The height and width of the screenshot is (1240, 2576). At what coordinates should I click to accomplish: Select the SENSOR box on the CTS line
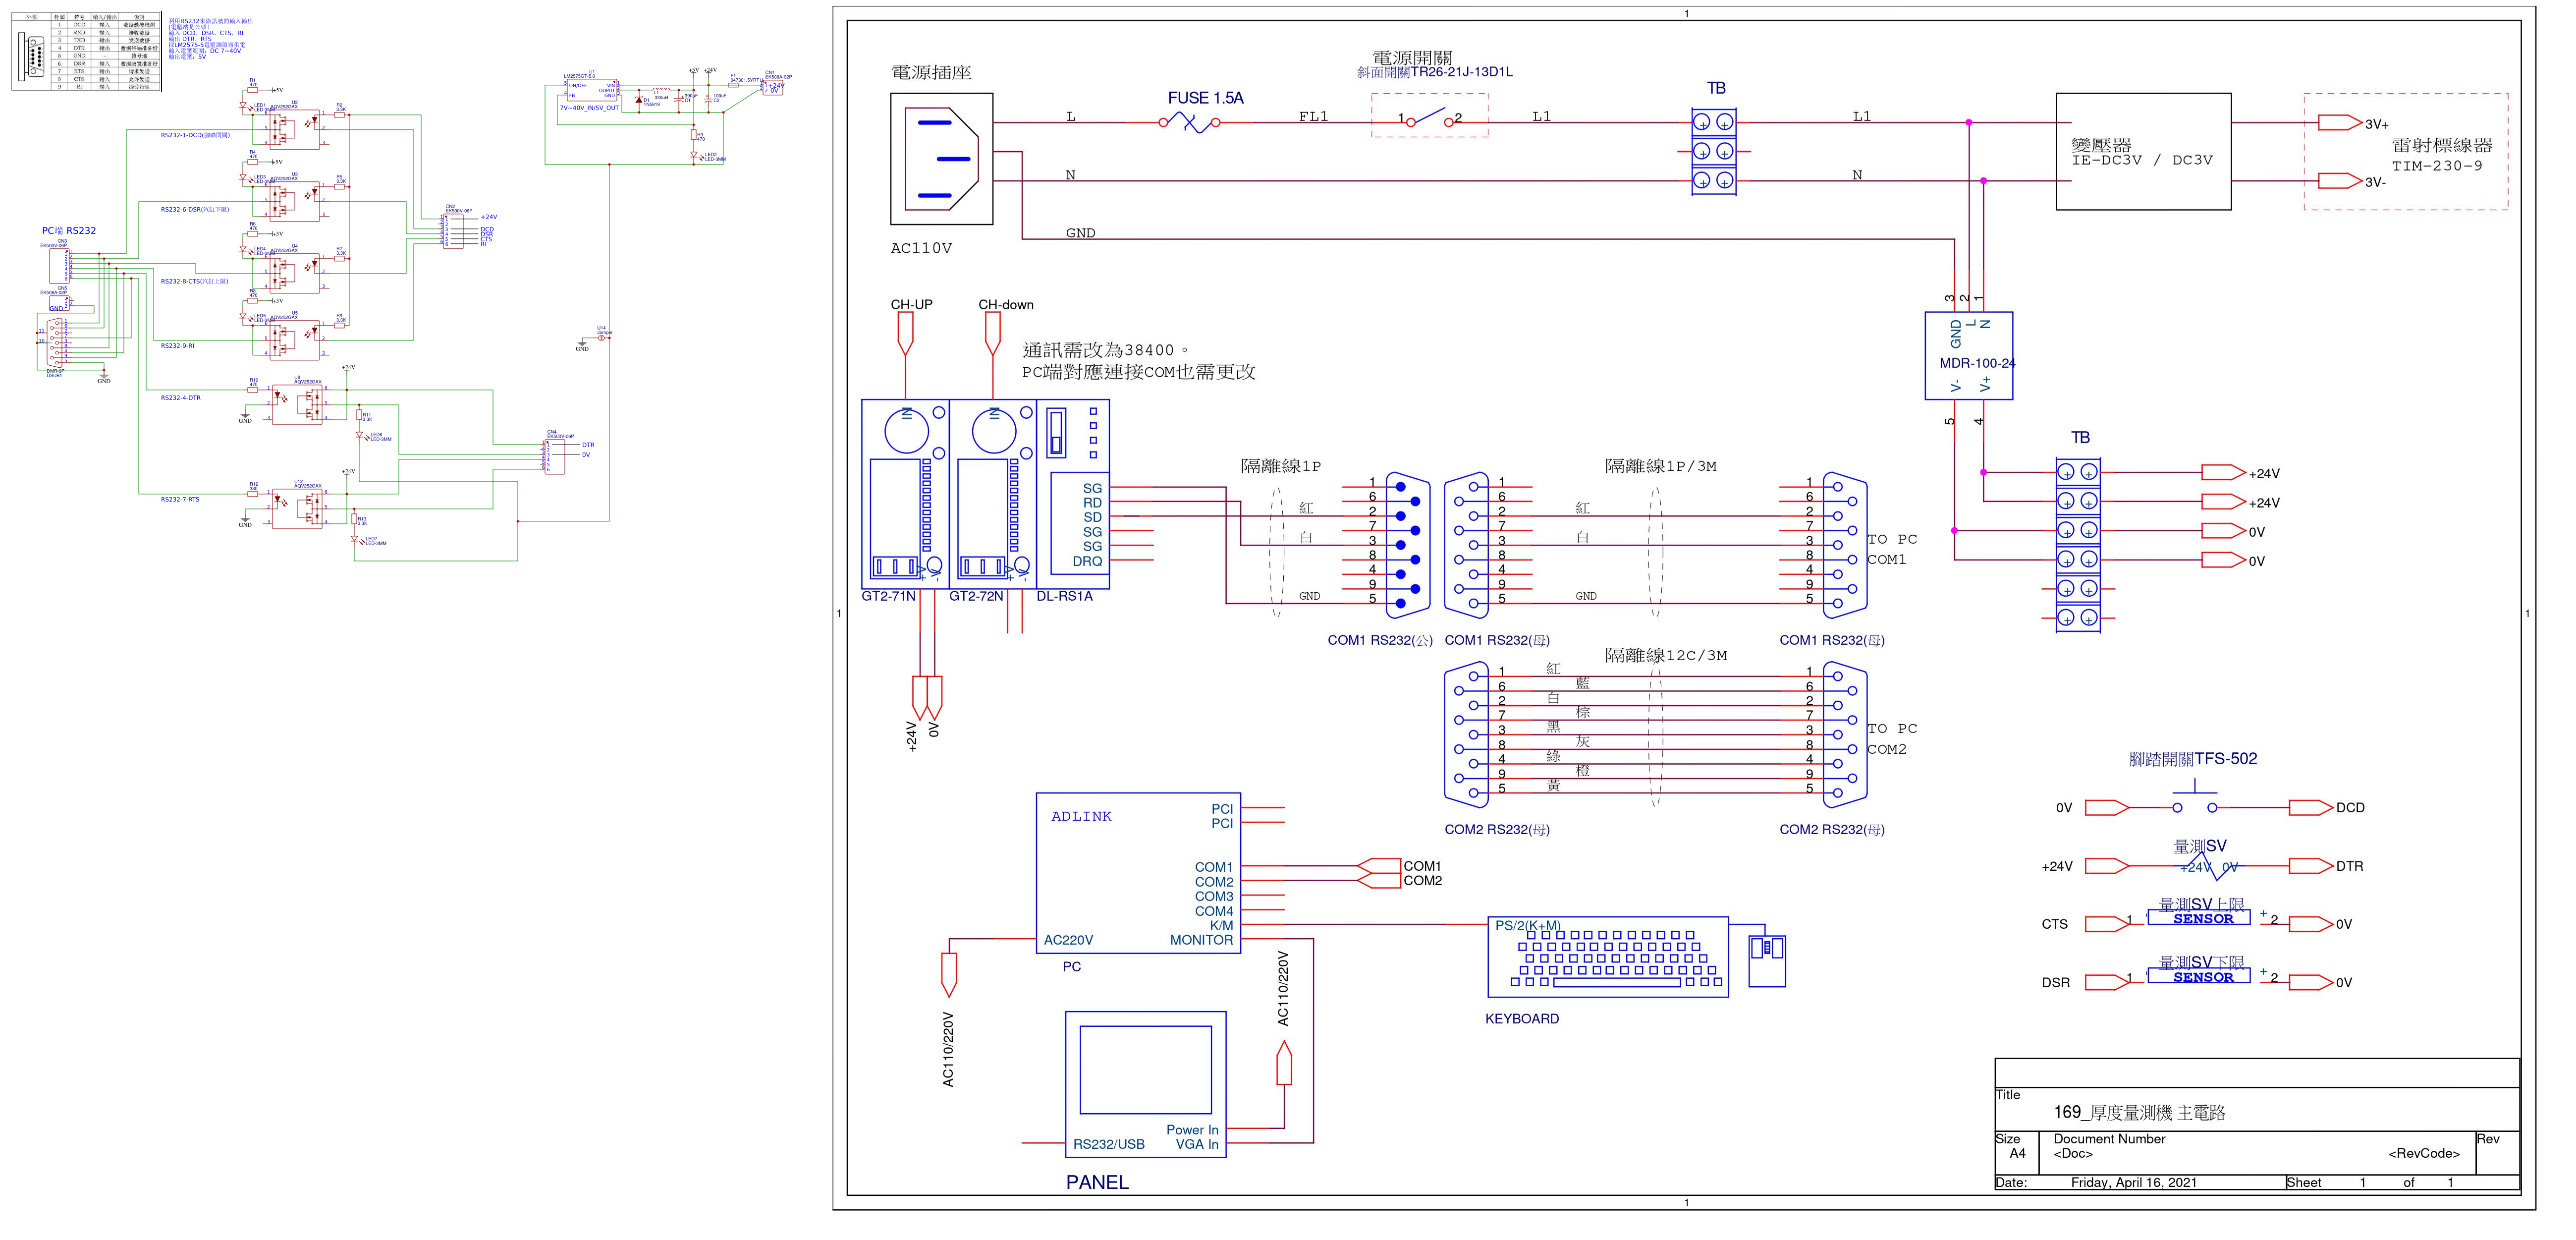click(x=2198, y=918)
